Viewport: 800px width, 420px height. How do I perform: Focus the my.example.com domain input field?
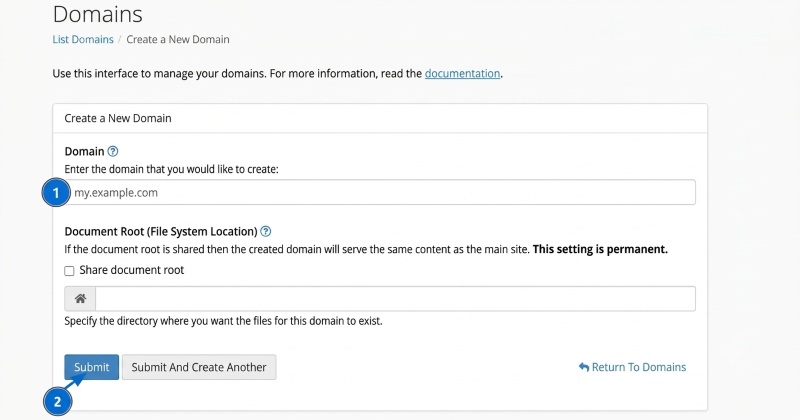click(381, 192)
